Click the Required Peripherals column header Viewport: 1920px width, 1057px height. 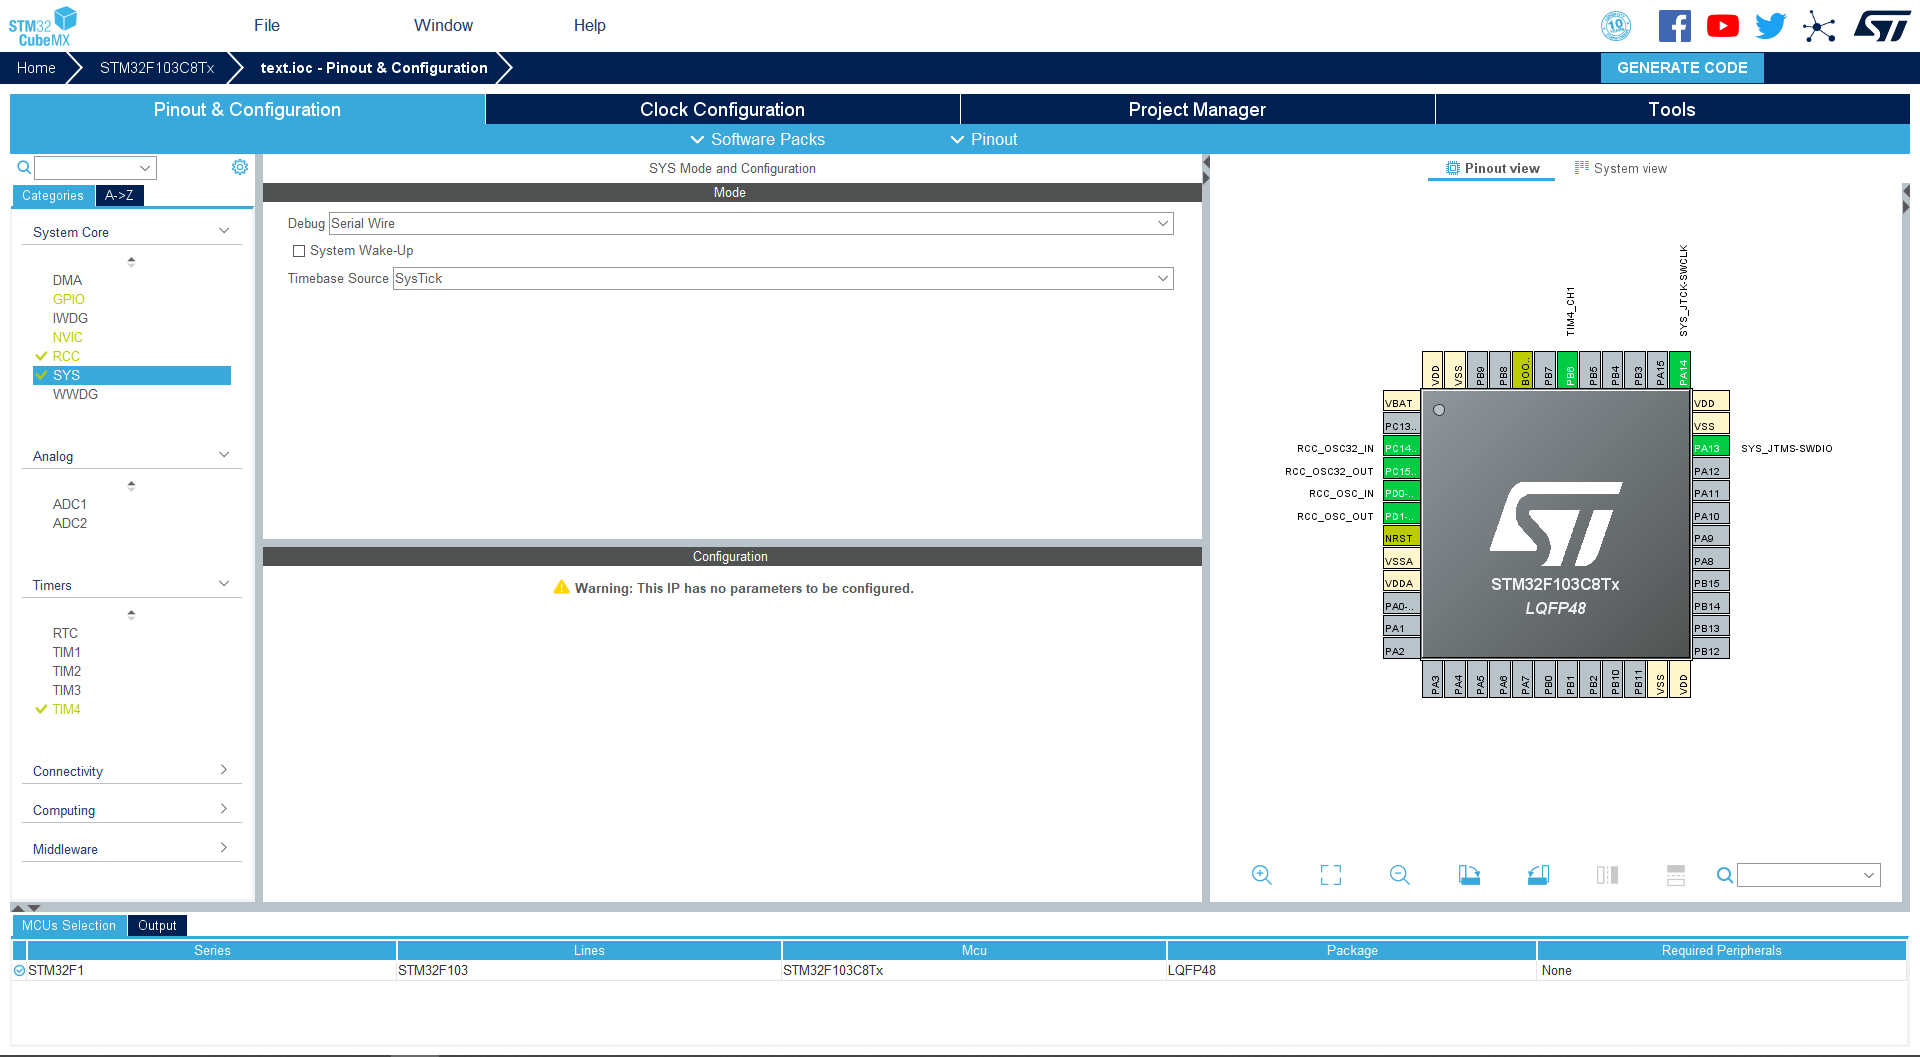point(1721,951)
